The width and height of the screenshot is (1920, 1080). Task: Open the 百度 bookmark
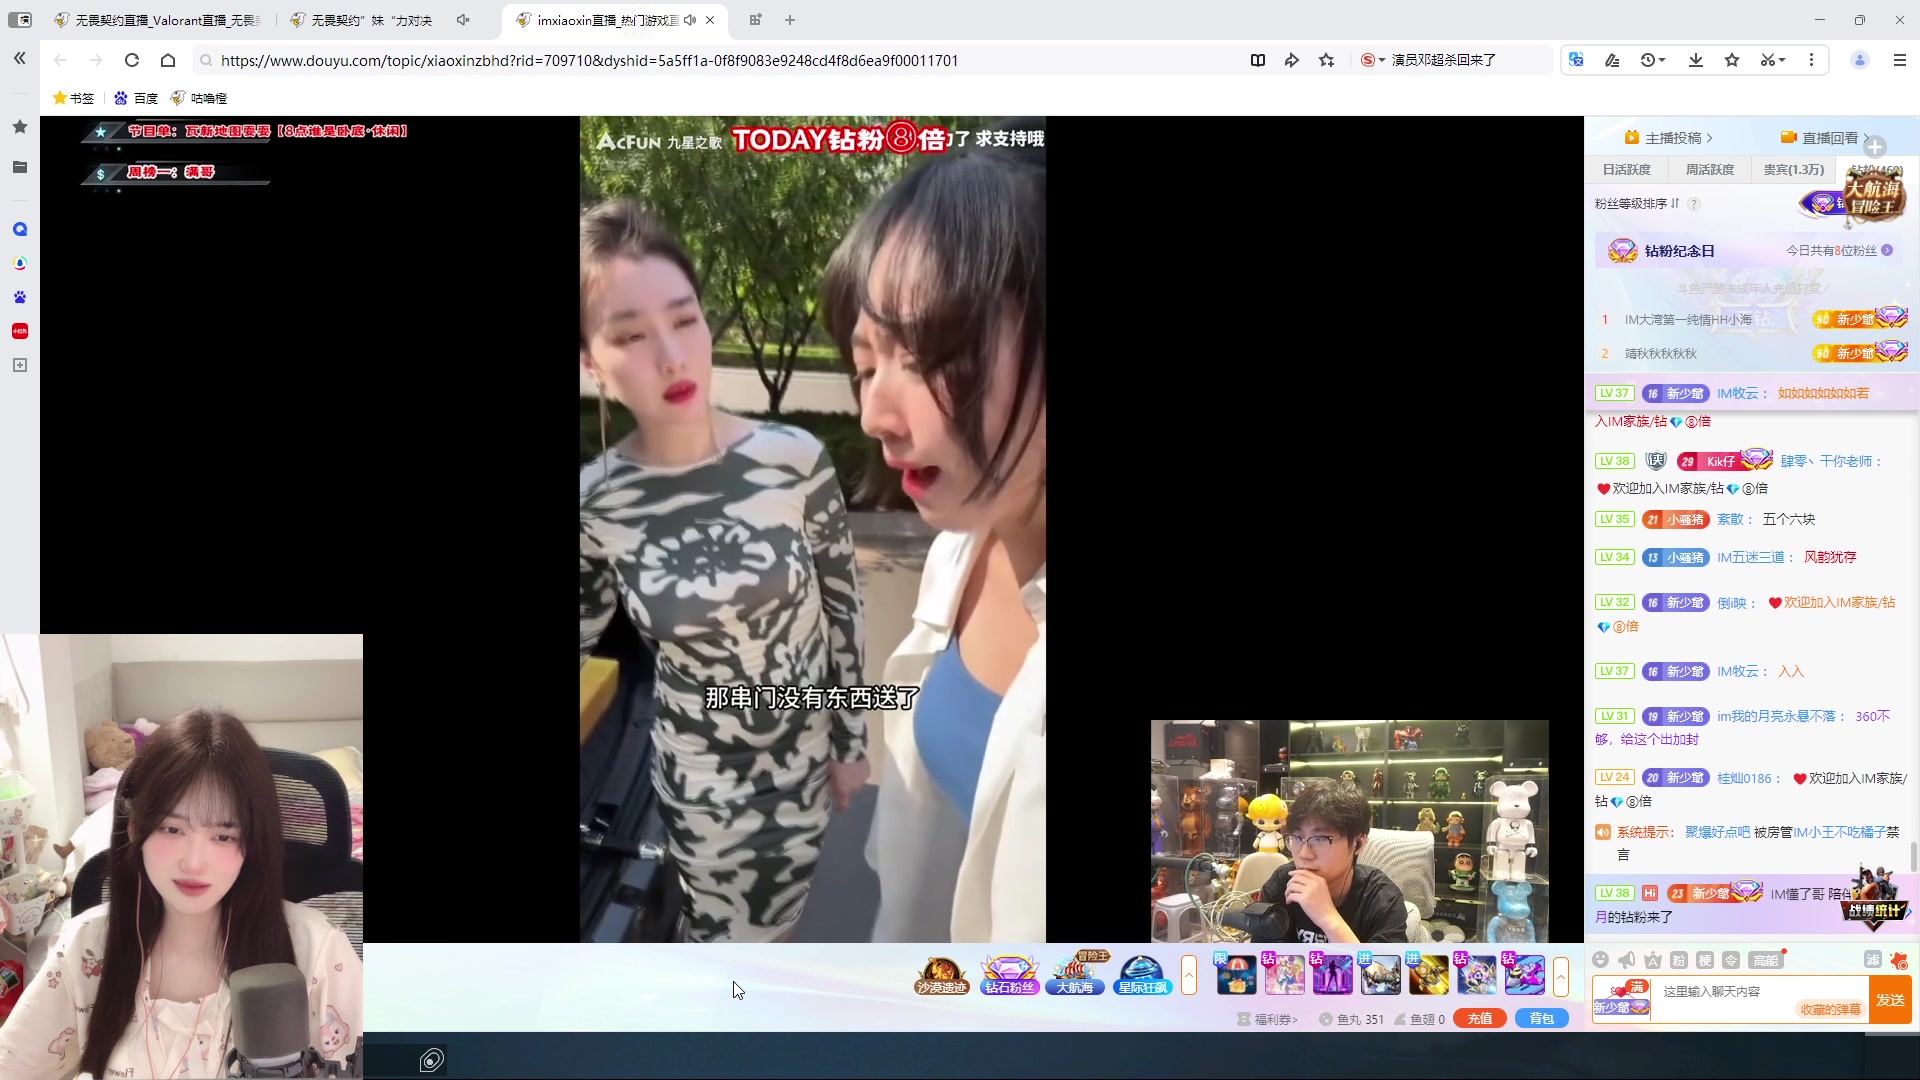coord(136,98)
